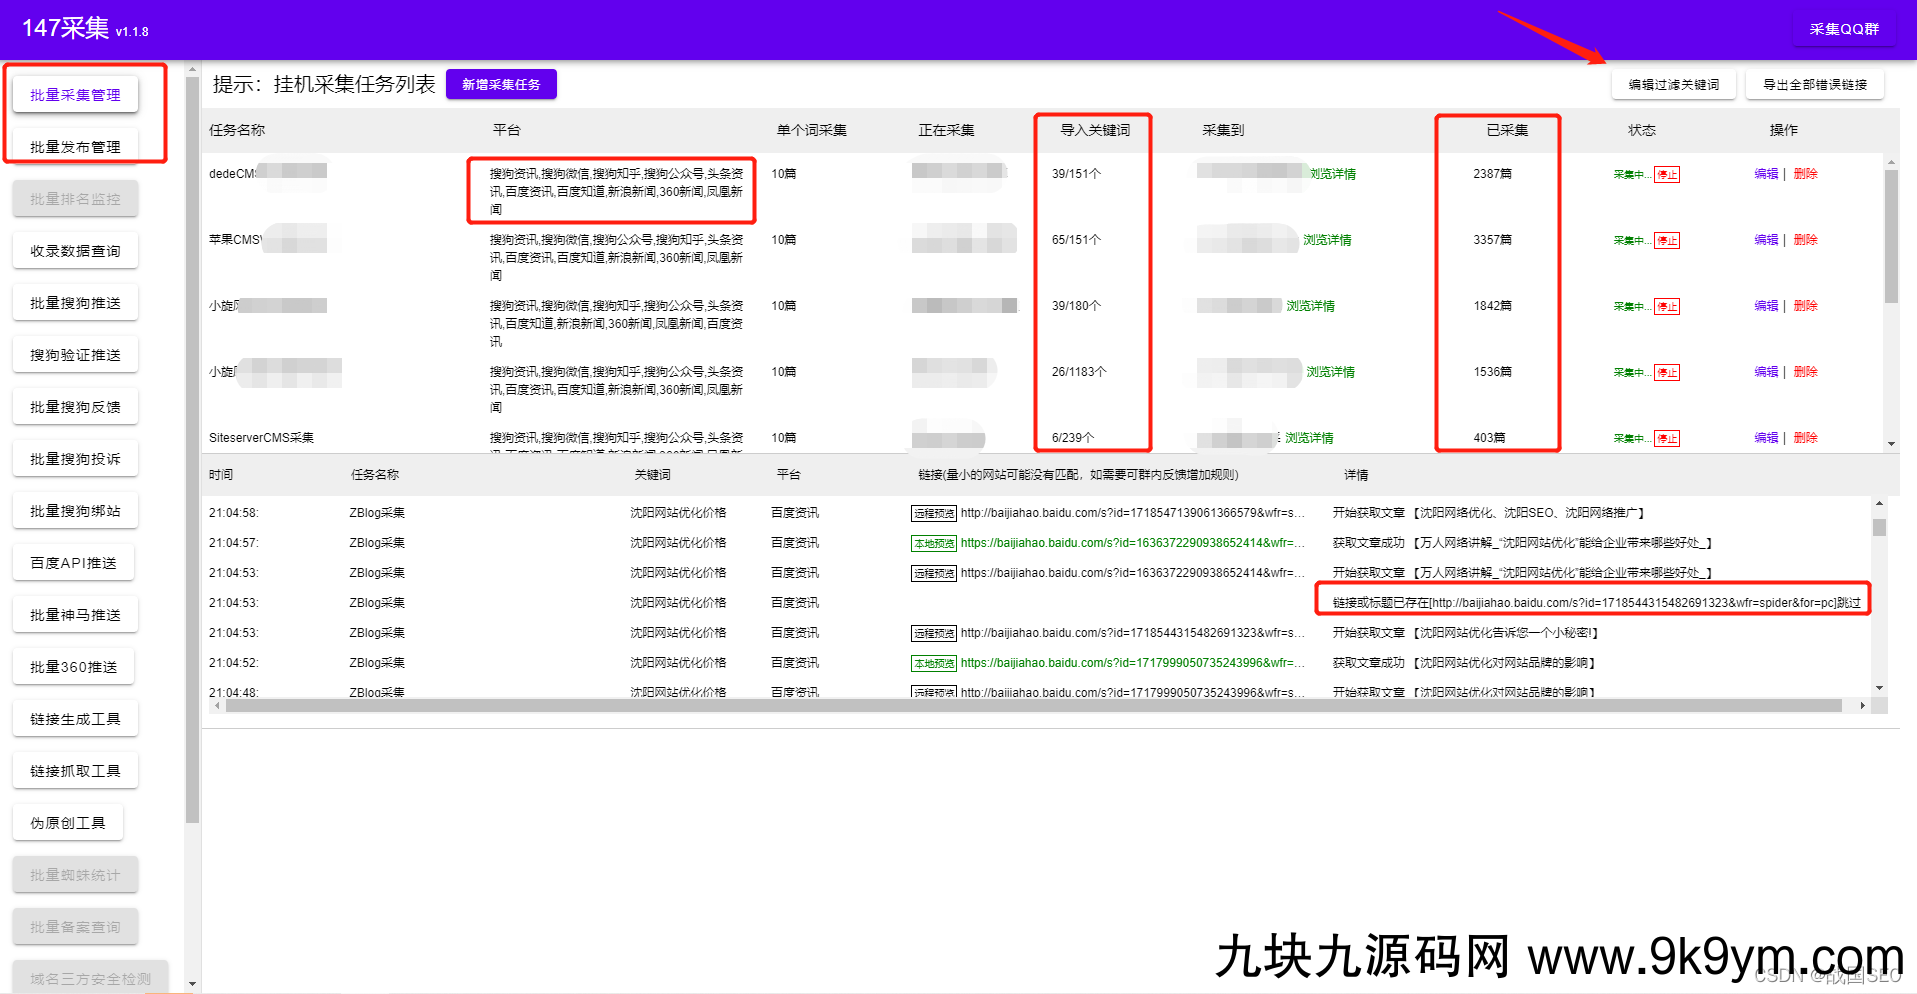Click 本地预览 badge on the 21:04:57 log entry
Image resolution: width=1917 pixels, height=994 pixels.
tap(933, 544)
